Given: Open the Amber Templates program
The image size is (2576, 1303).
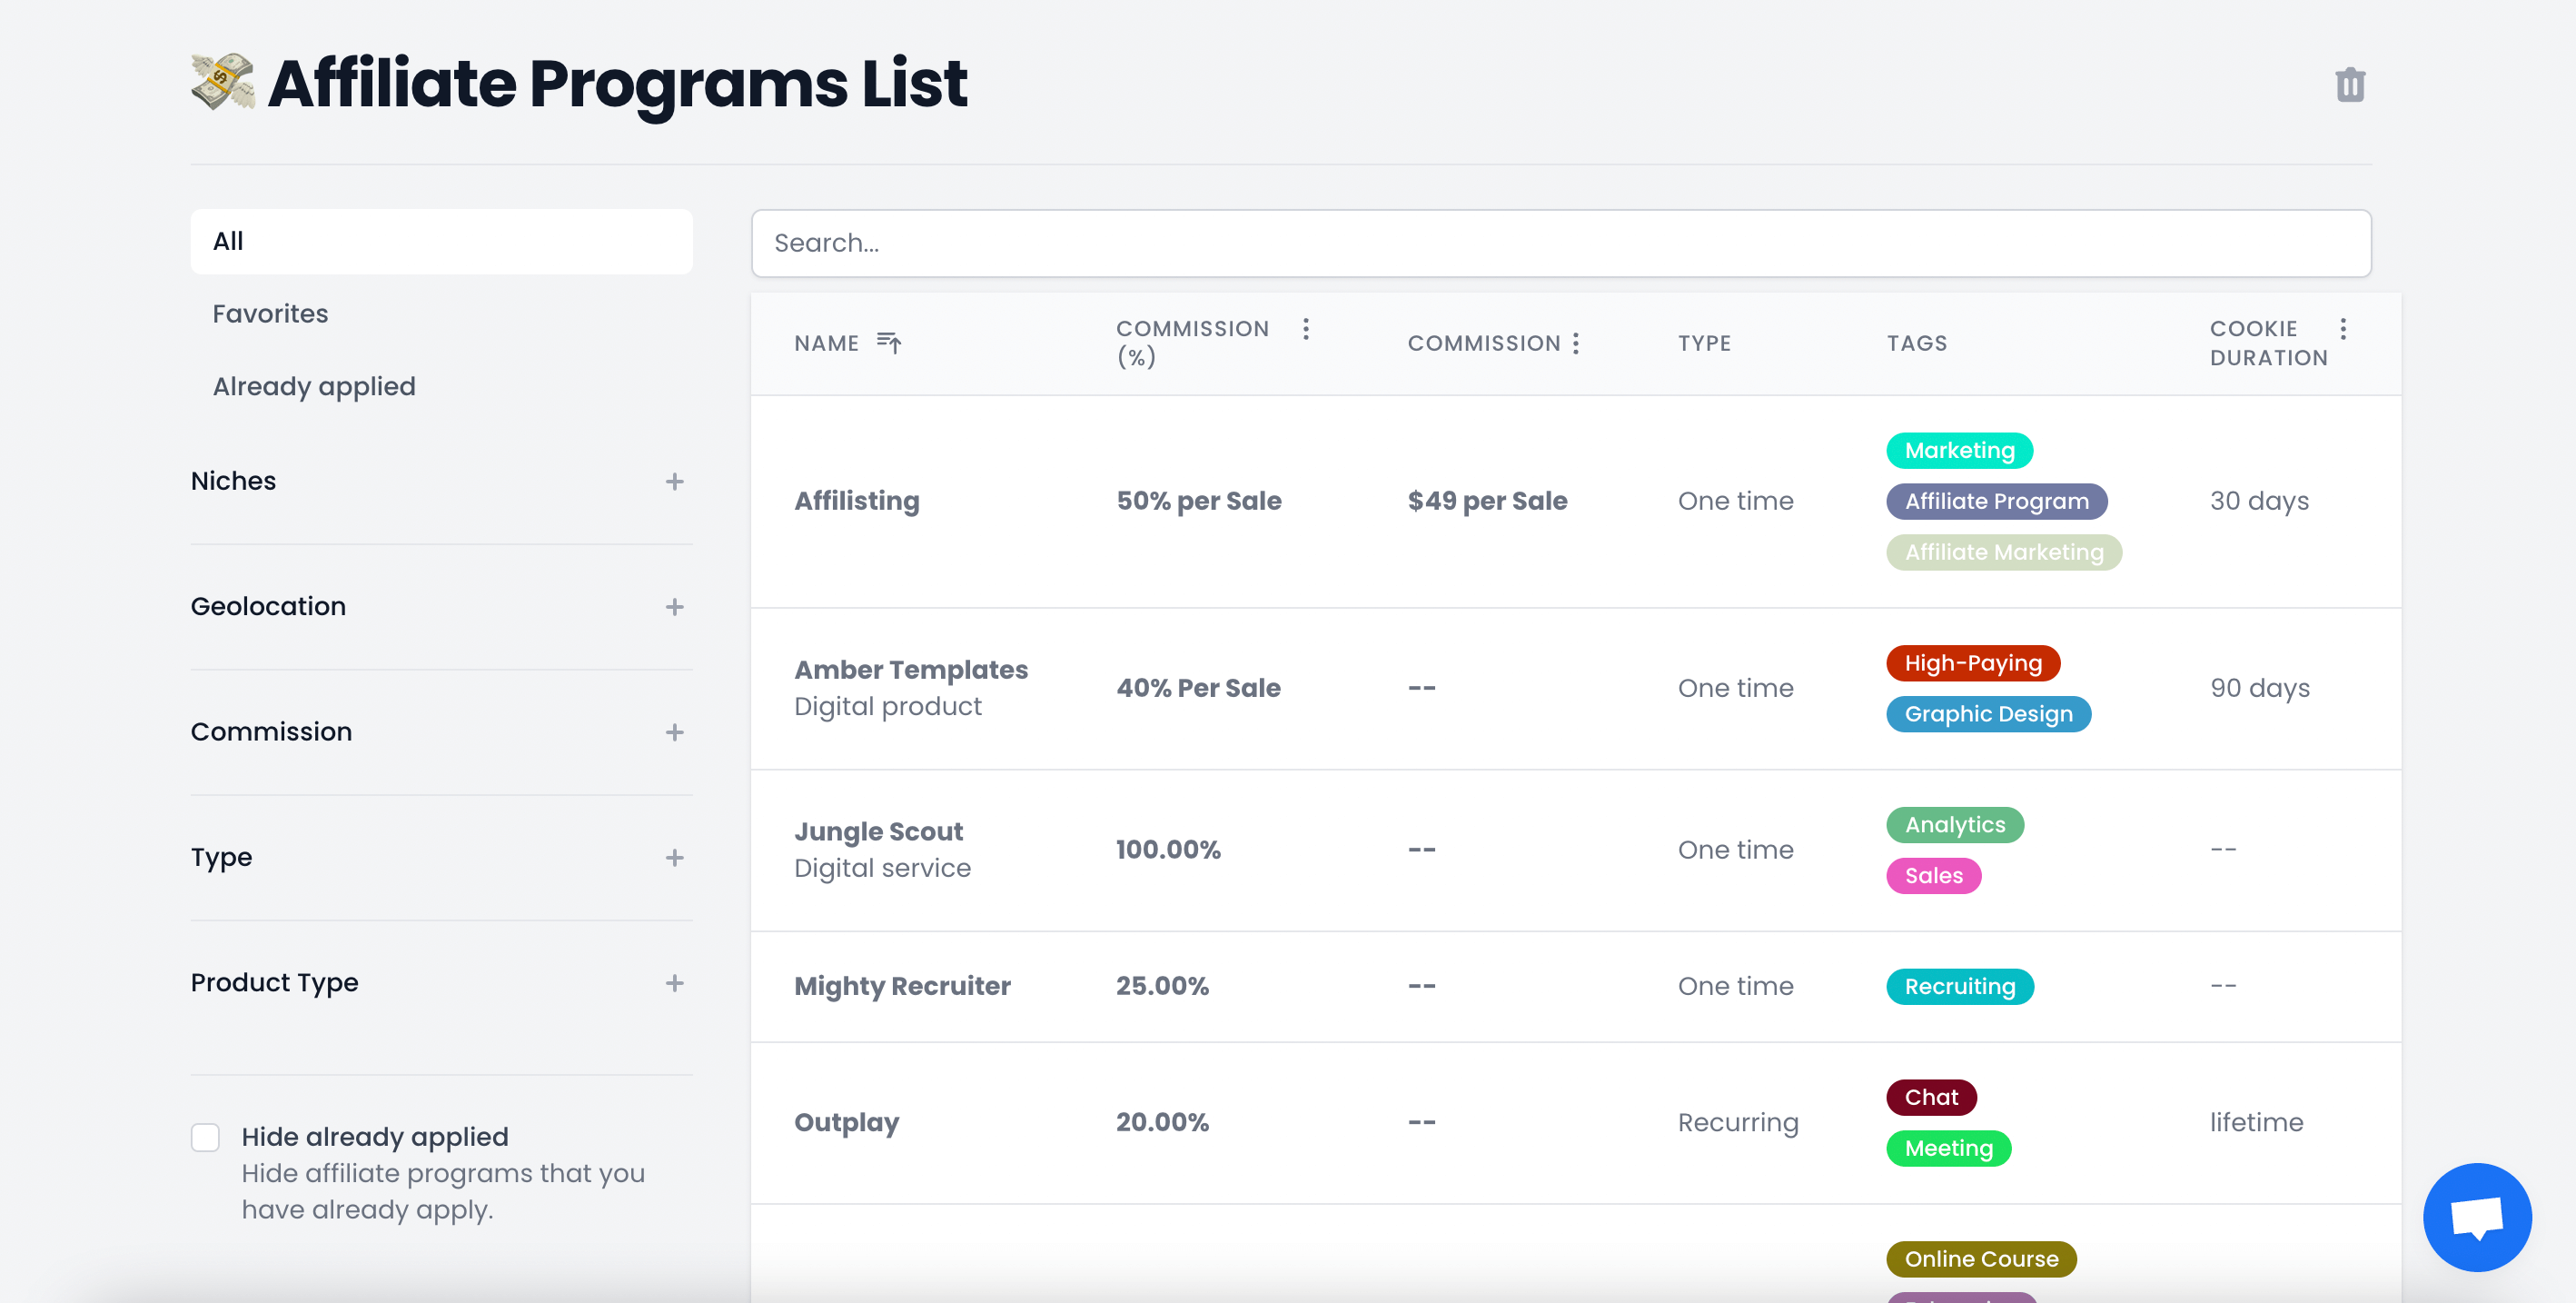Looking at the screenshot, I should (x=911, y=670).
